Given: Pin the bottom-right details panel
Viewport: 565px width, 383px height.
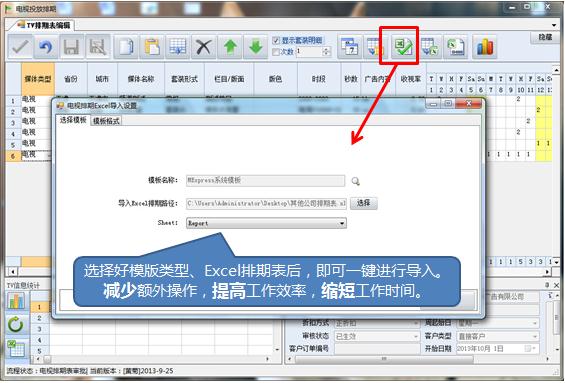Looking at the screenshot, I should pos(547,285).
